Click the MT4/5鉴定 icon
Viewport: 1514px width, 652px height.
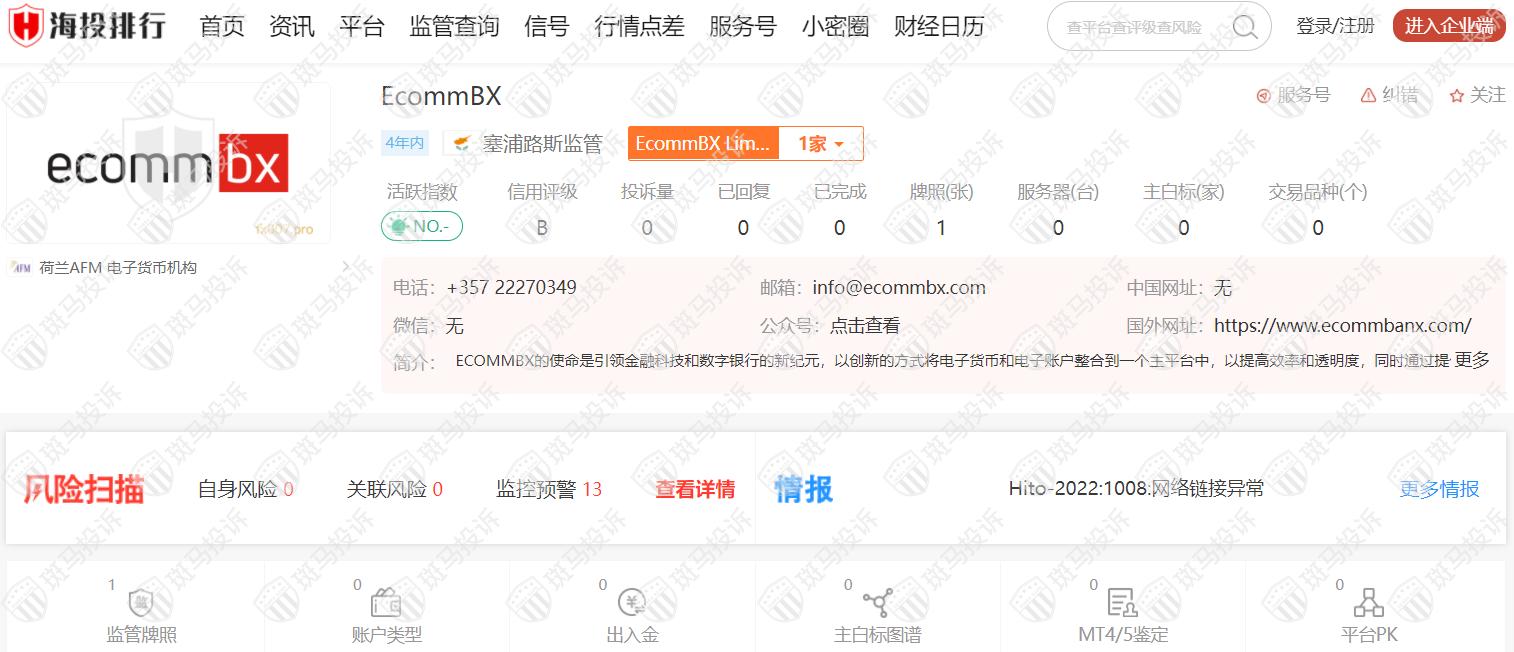[1122, 602]
